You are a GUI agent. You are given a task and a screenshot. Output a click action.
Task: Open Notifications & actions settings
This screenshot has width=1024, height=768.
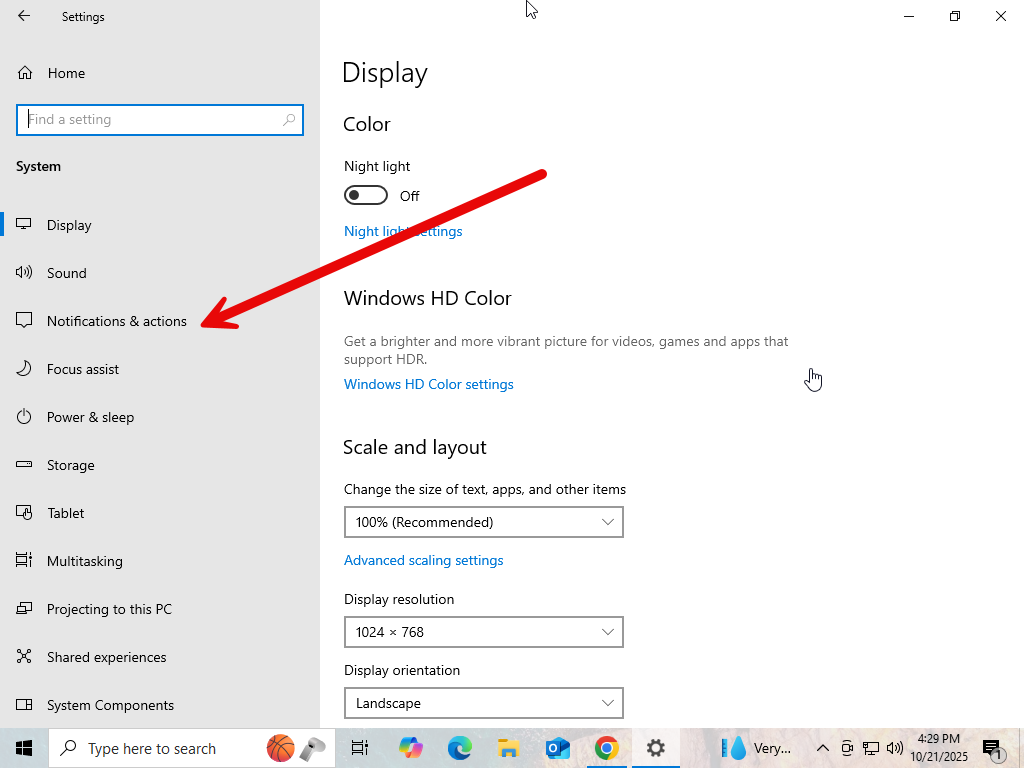tap(116, 321)
